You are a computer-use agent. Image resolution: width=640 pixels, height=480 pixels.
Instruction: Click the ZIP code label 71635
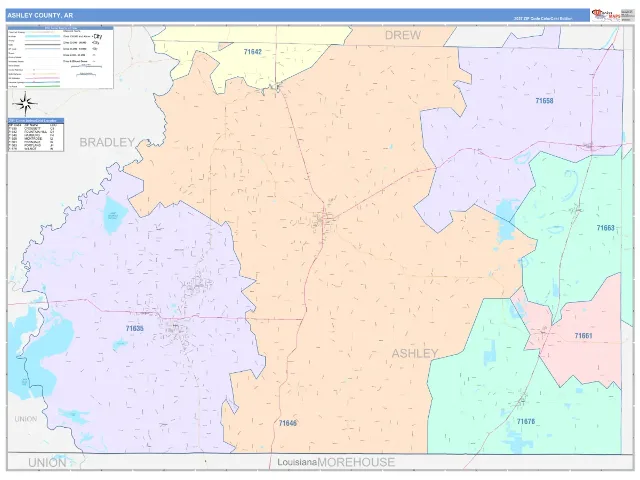click(135, 328)
